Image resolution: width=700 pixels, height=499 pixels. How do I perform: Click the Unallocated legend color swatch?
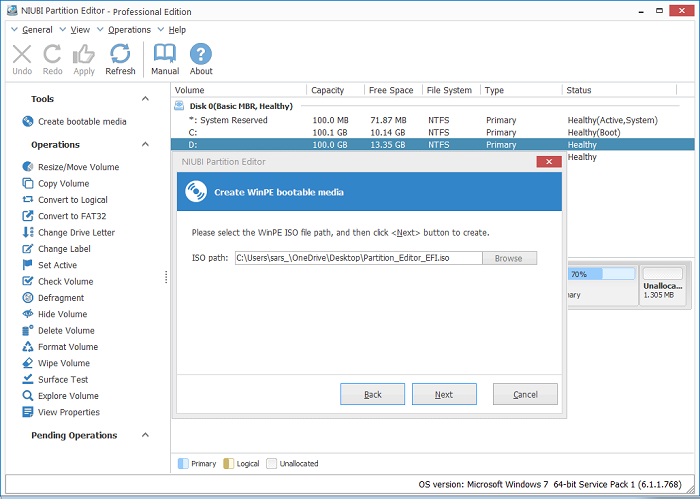click(271, 463)
